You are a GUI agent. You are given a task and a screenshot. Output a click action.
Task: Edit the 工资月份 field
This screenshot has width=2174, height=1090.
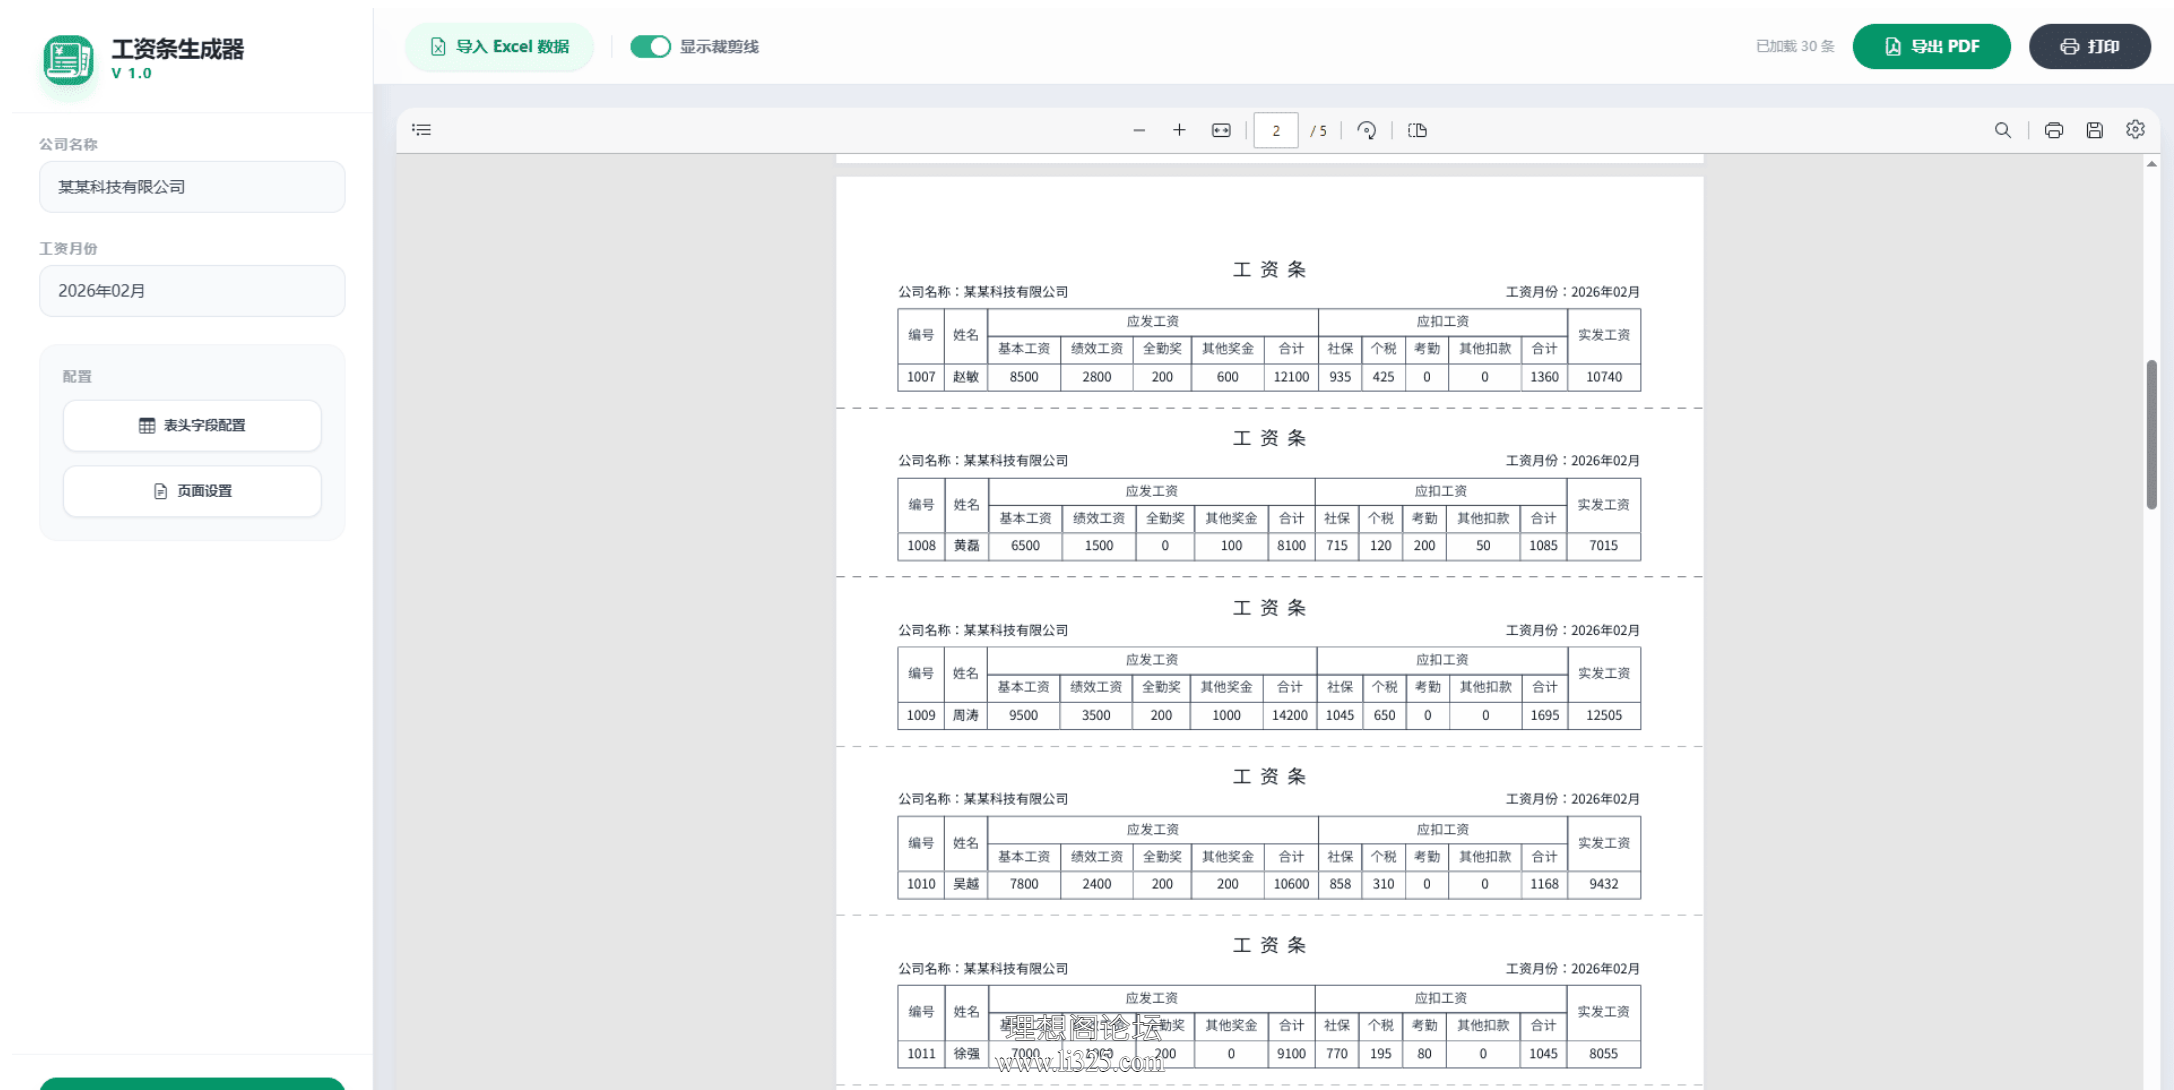tap(192, 291)
